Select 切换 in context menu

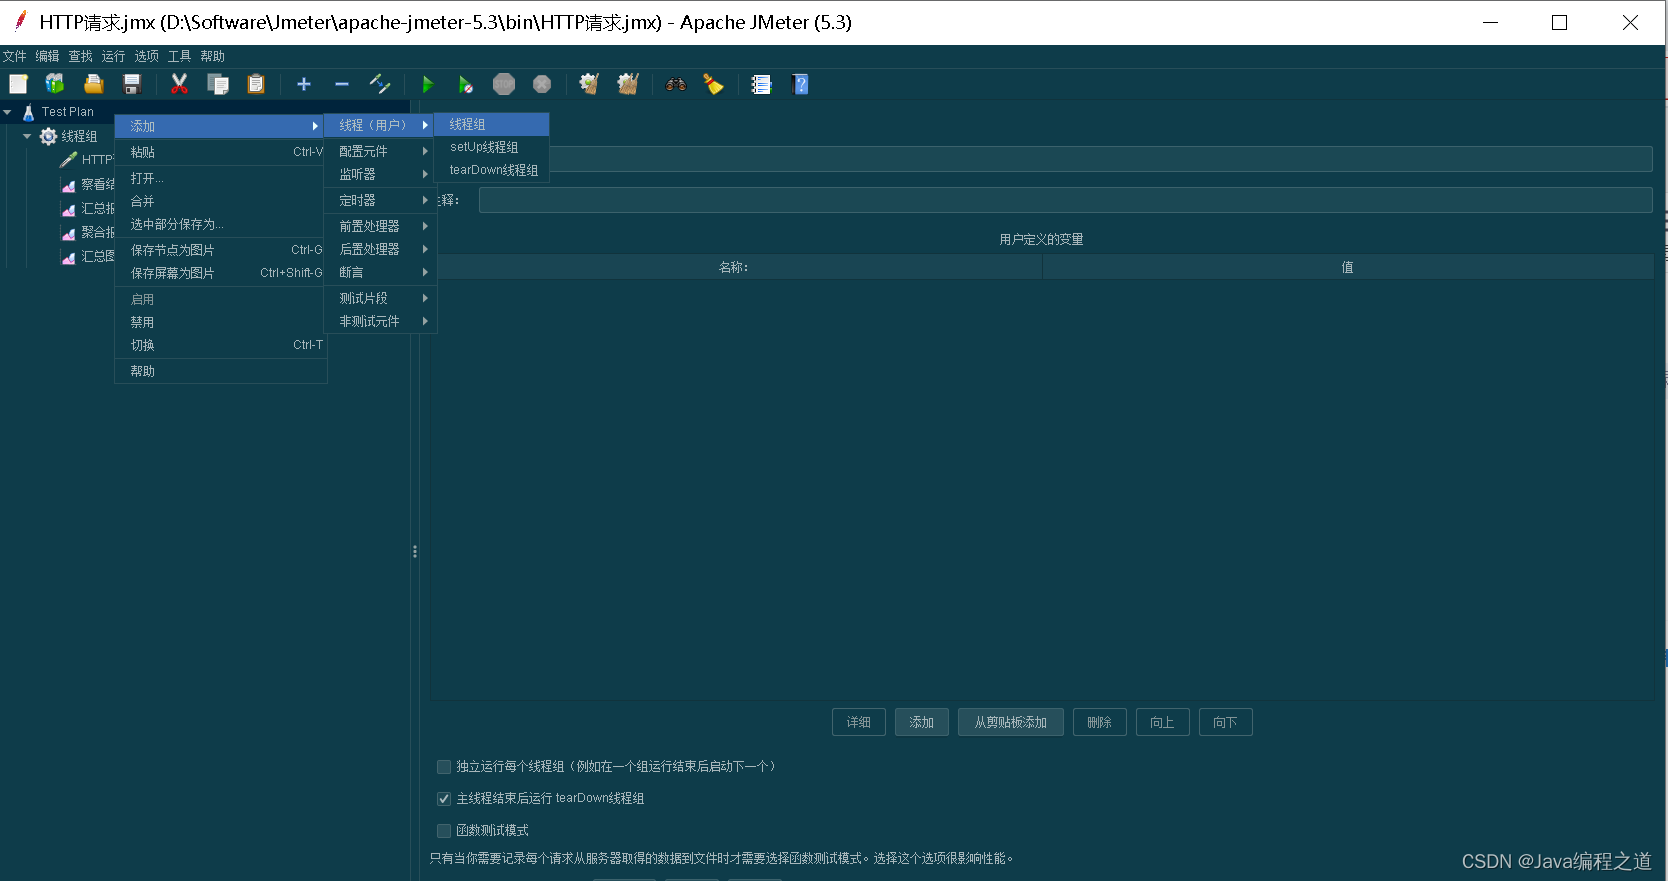pyautogui.click(x=221, y=345)
